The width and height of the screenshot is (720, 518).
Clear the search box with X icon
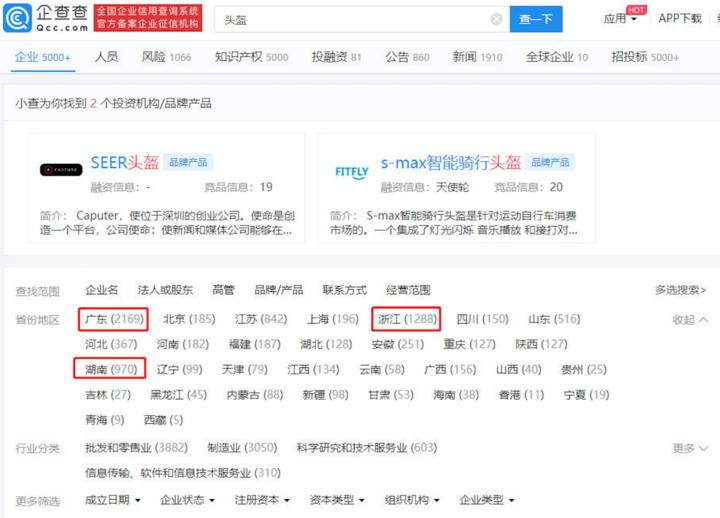pyautogui.click(x=496, y=19)
